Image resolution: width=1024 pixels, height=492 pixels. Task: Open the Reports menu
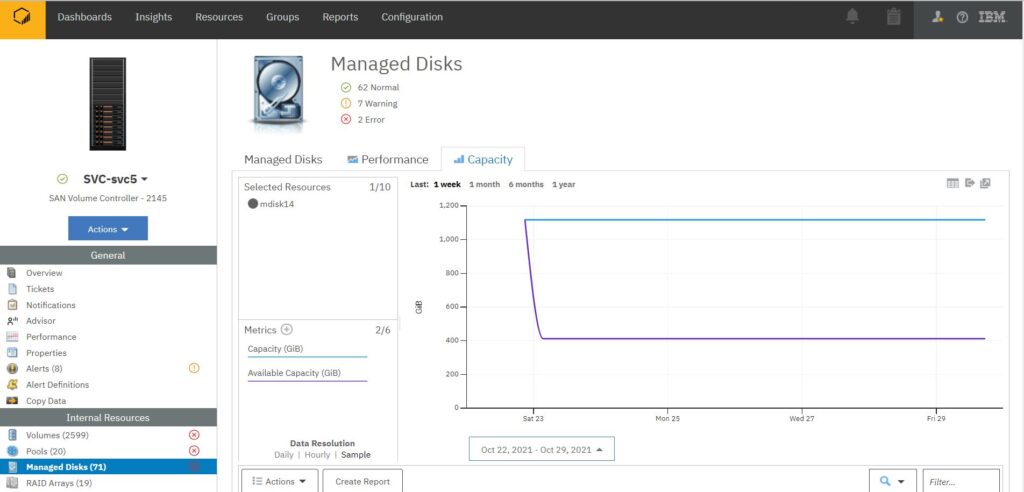pos(340,18)
